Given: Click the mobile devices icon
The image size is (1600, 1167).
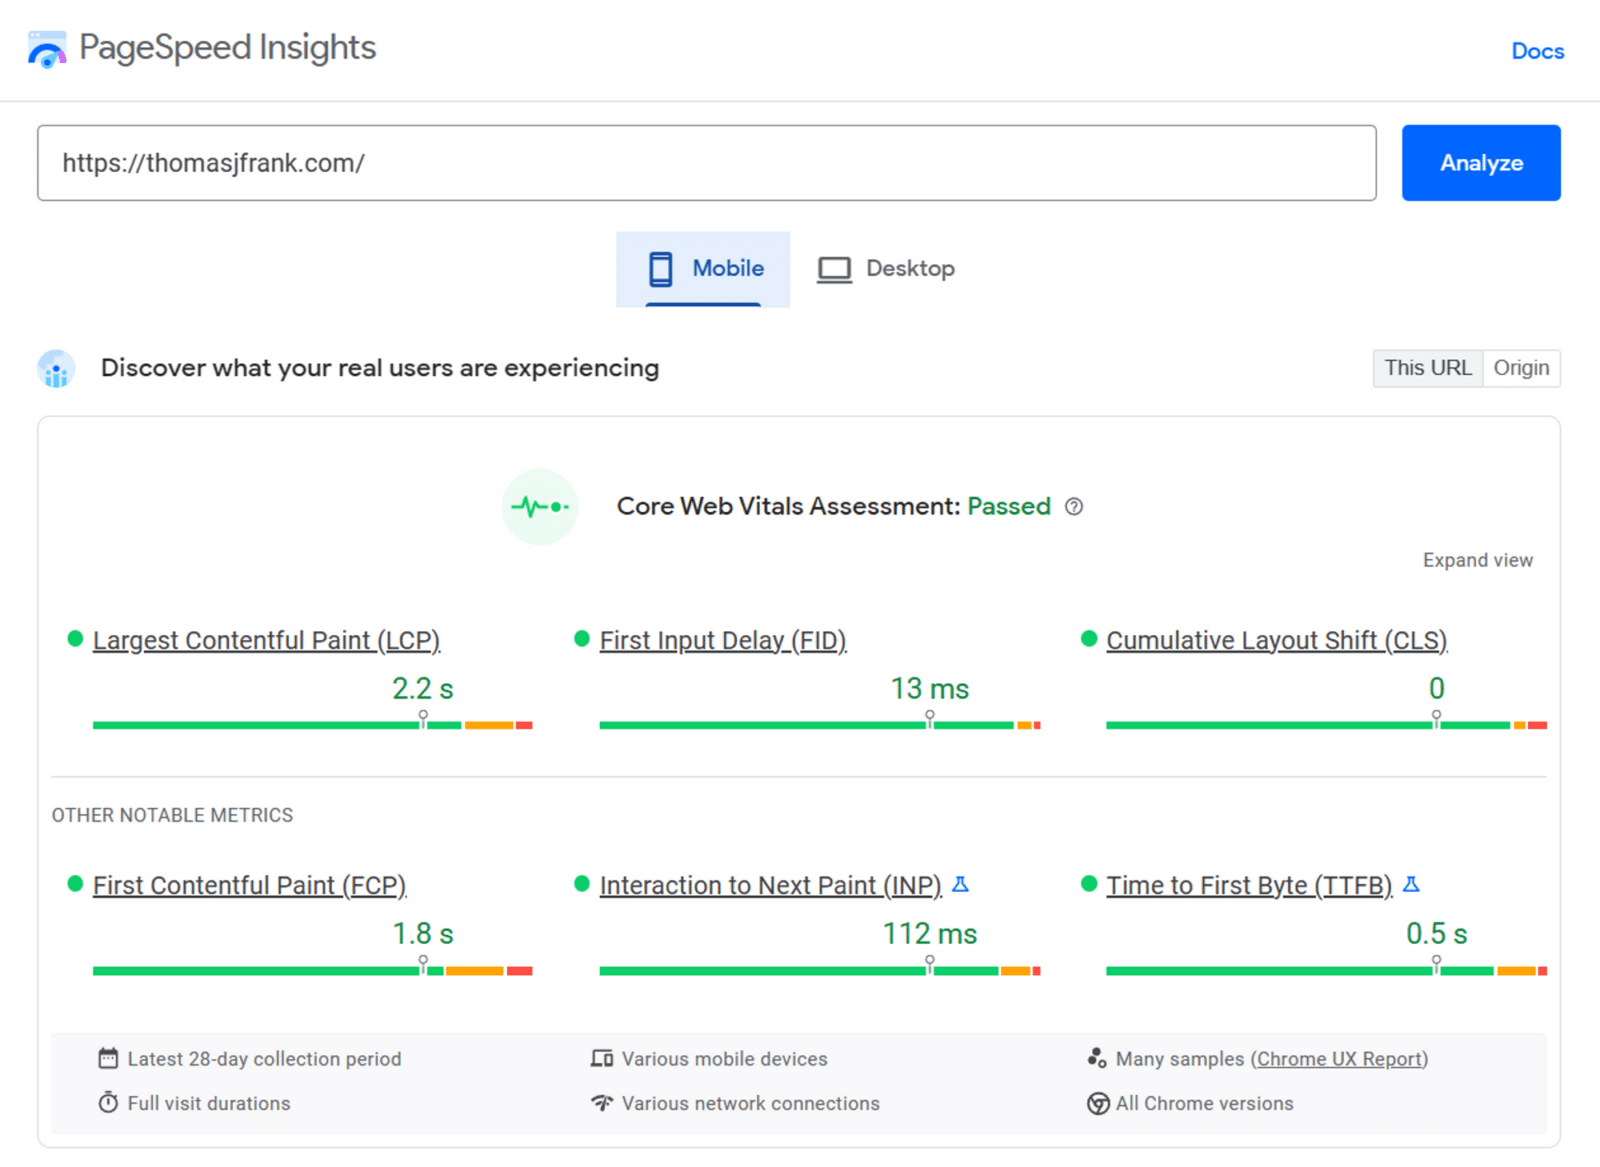Looking at the screenshot, I should (x=602, y=1058).
